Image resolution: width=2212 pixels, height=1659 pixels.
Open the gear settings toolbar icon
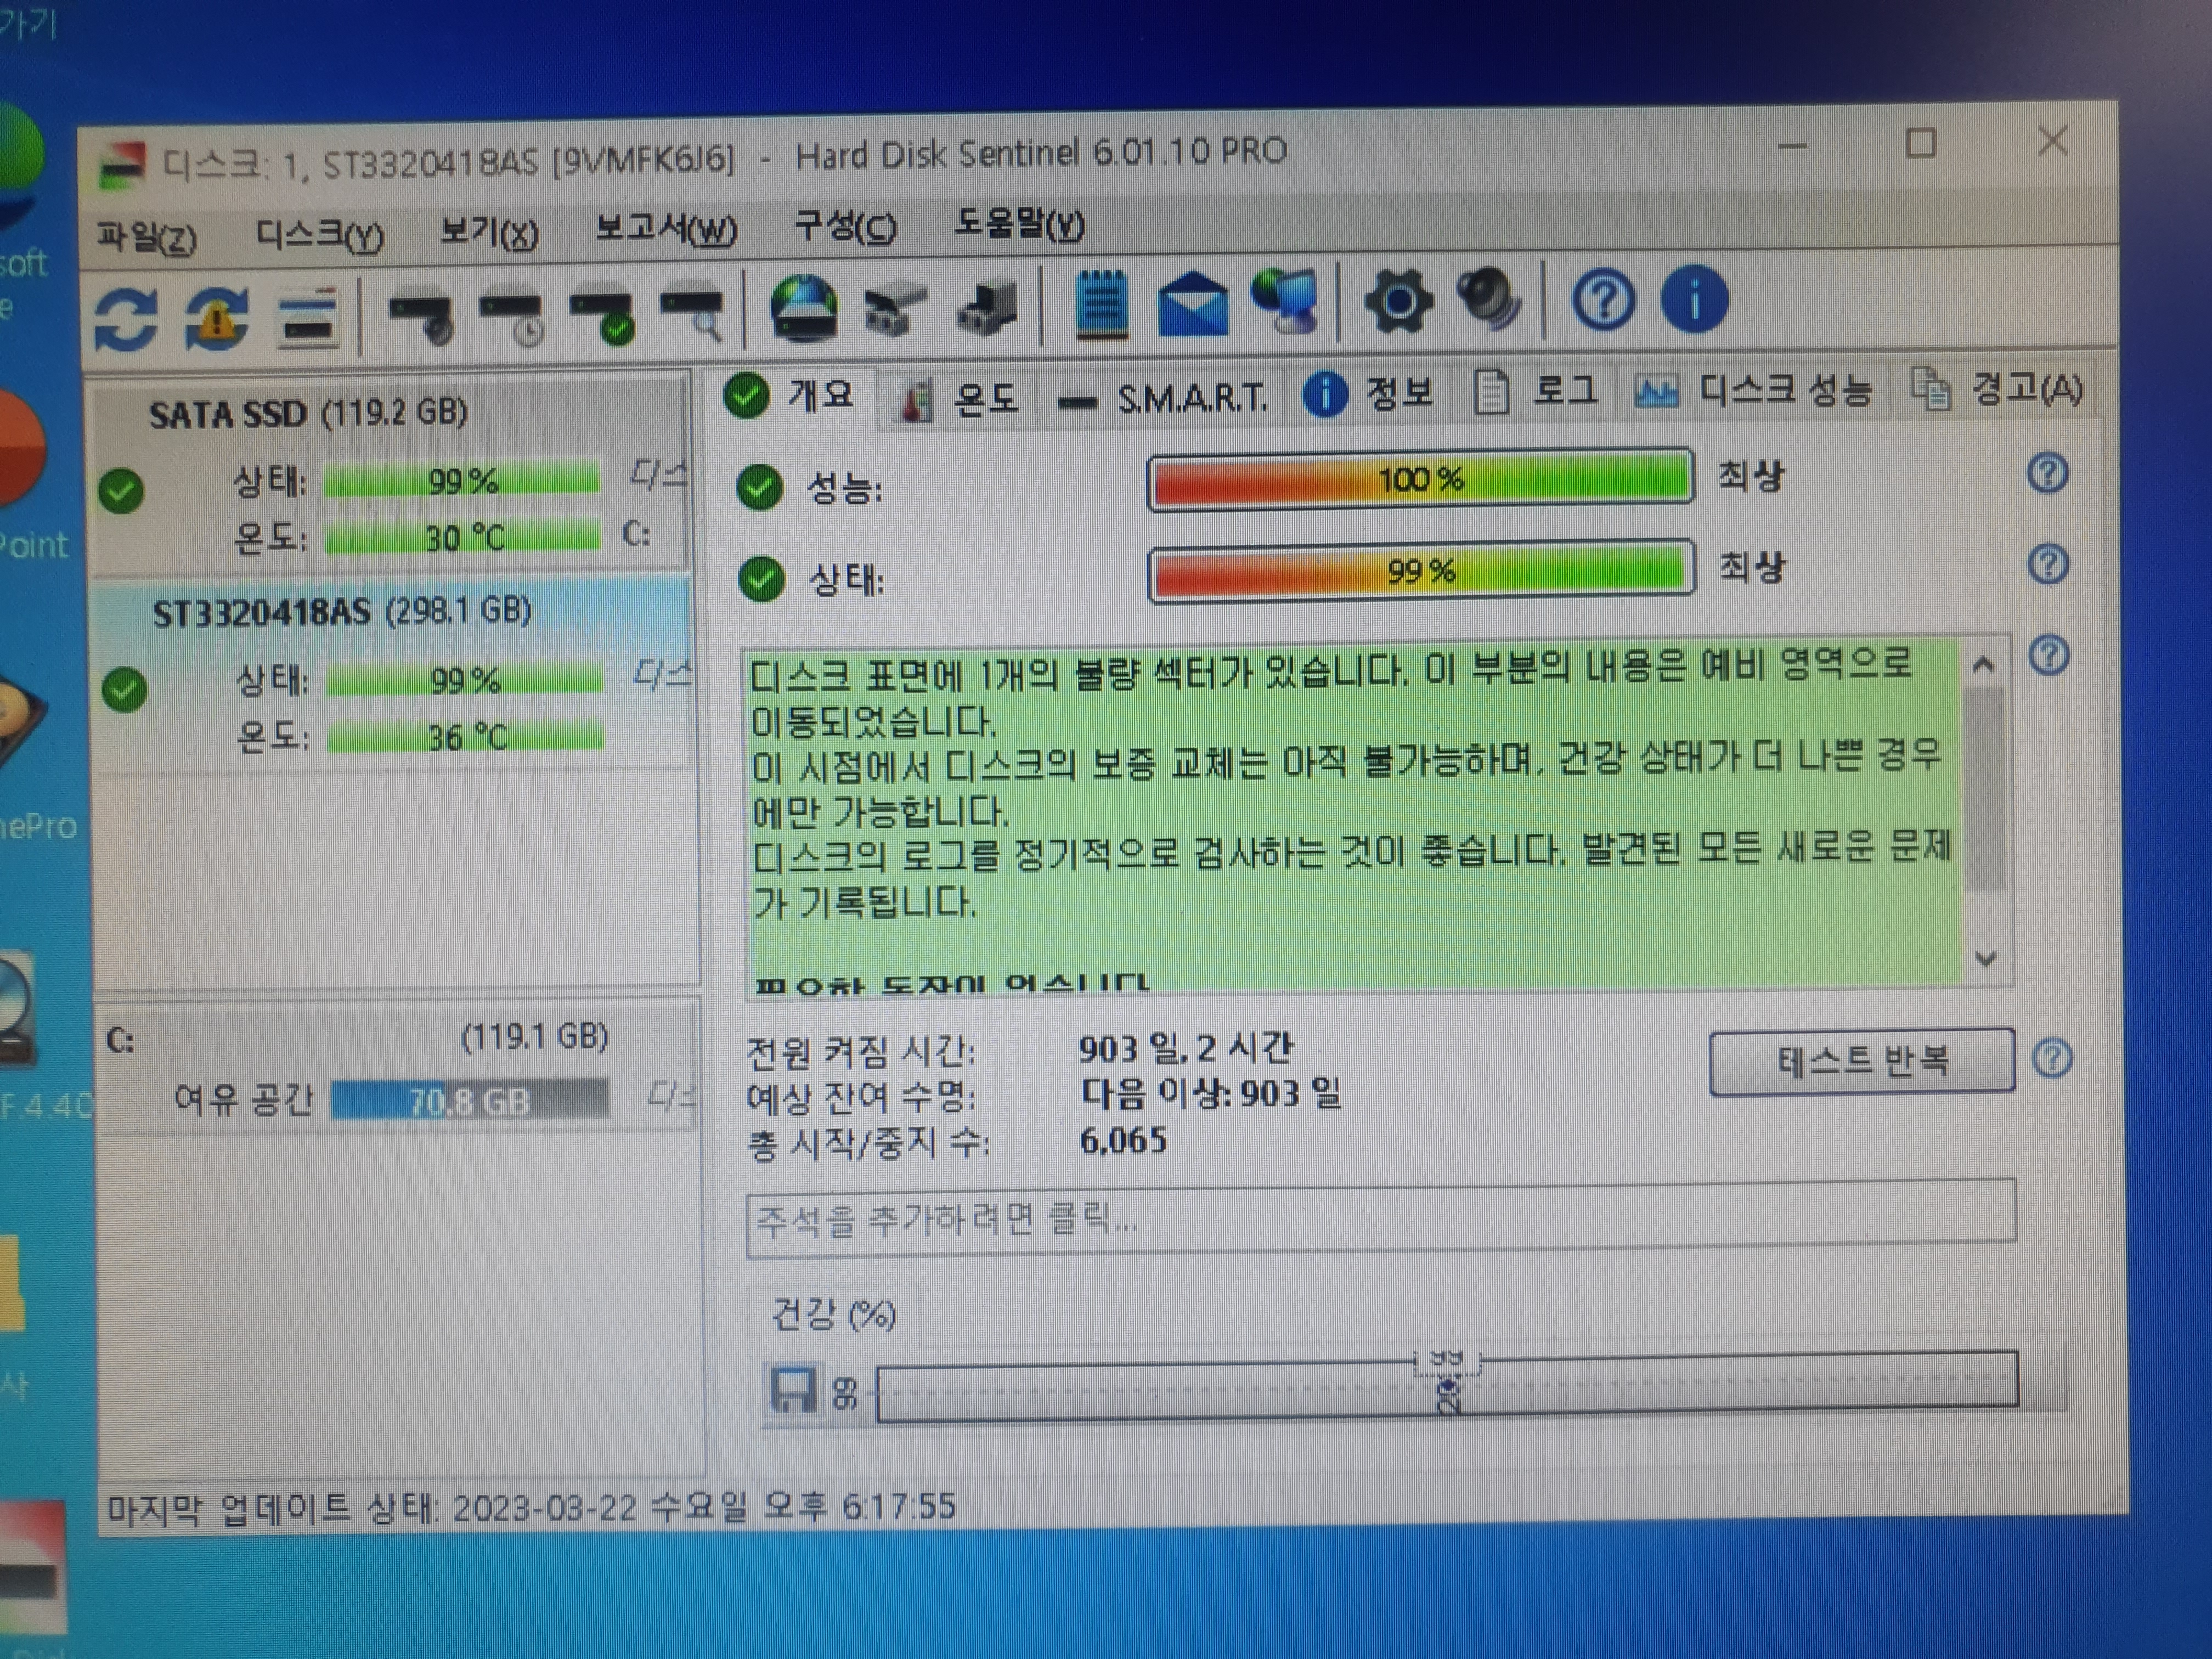(1398, 300)
